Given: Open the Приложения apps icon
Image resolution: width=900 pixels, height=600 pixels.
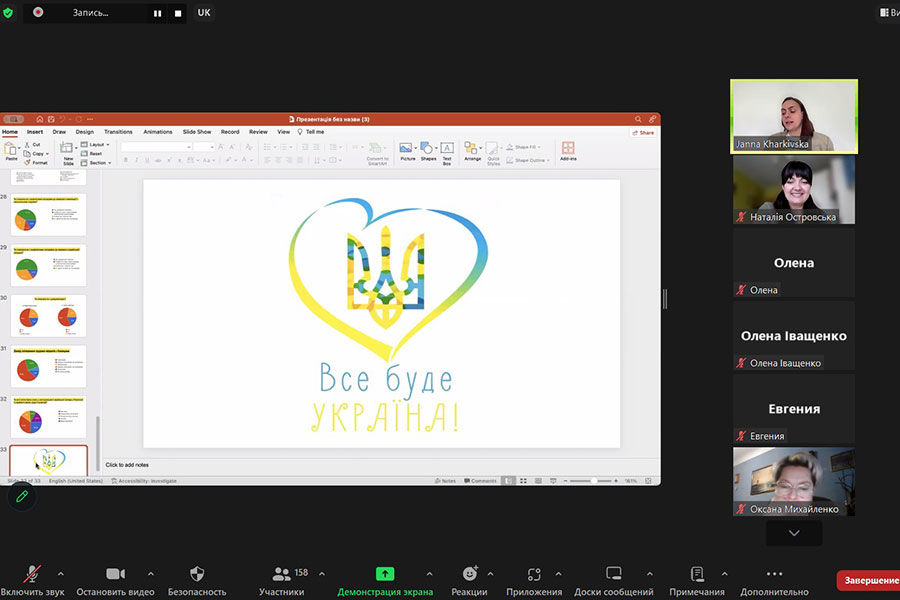Looking at the screenshot, I should pyautogui.click(x=534, y=574).
